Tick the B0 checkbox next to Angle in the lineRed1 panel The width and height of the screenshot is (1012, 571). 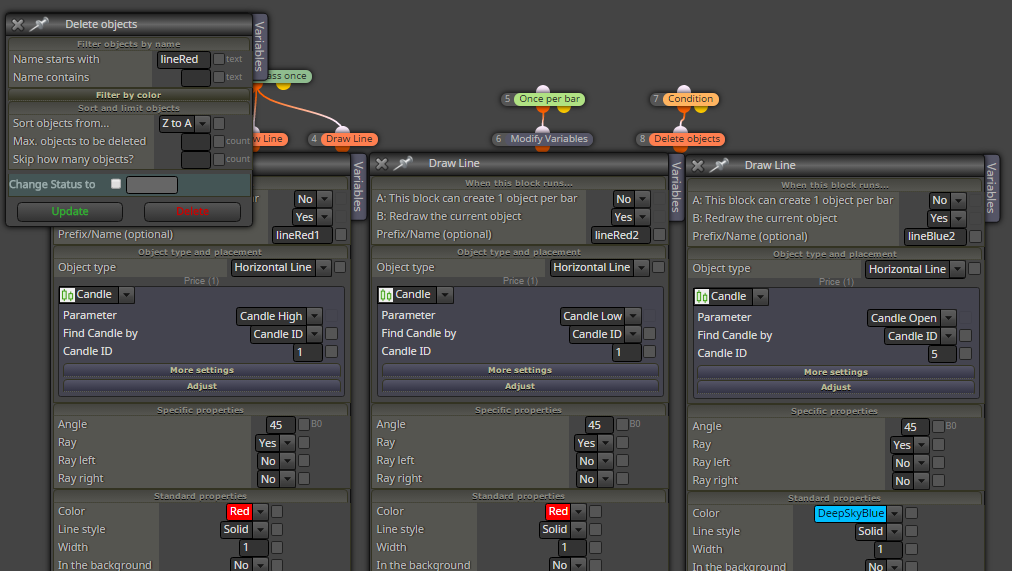(x=304, y=424)
